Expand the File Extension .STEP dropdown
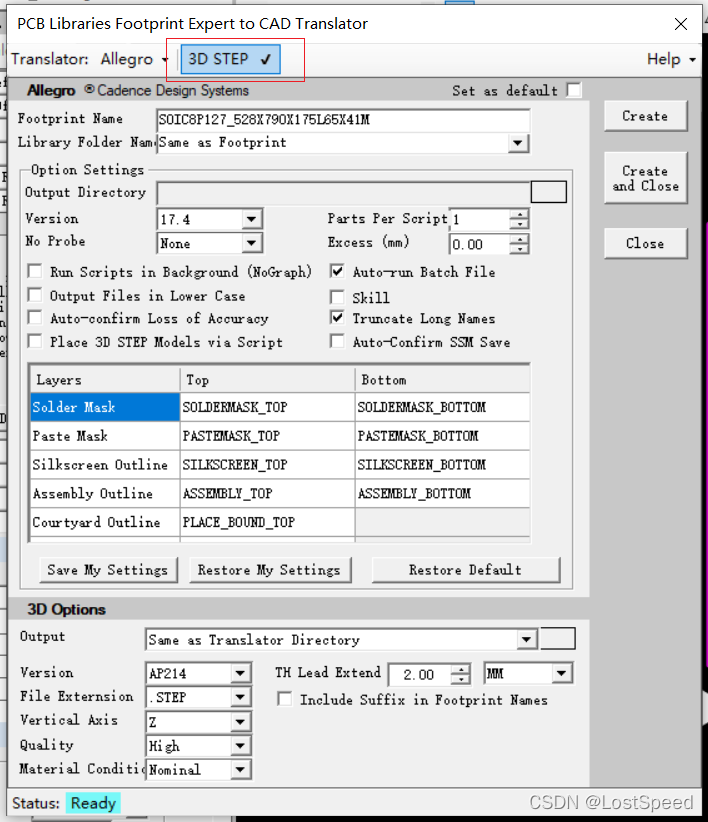 coord(240,697)
